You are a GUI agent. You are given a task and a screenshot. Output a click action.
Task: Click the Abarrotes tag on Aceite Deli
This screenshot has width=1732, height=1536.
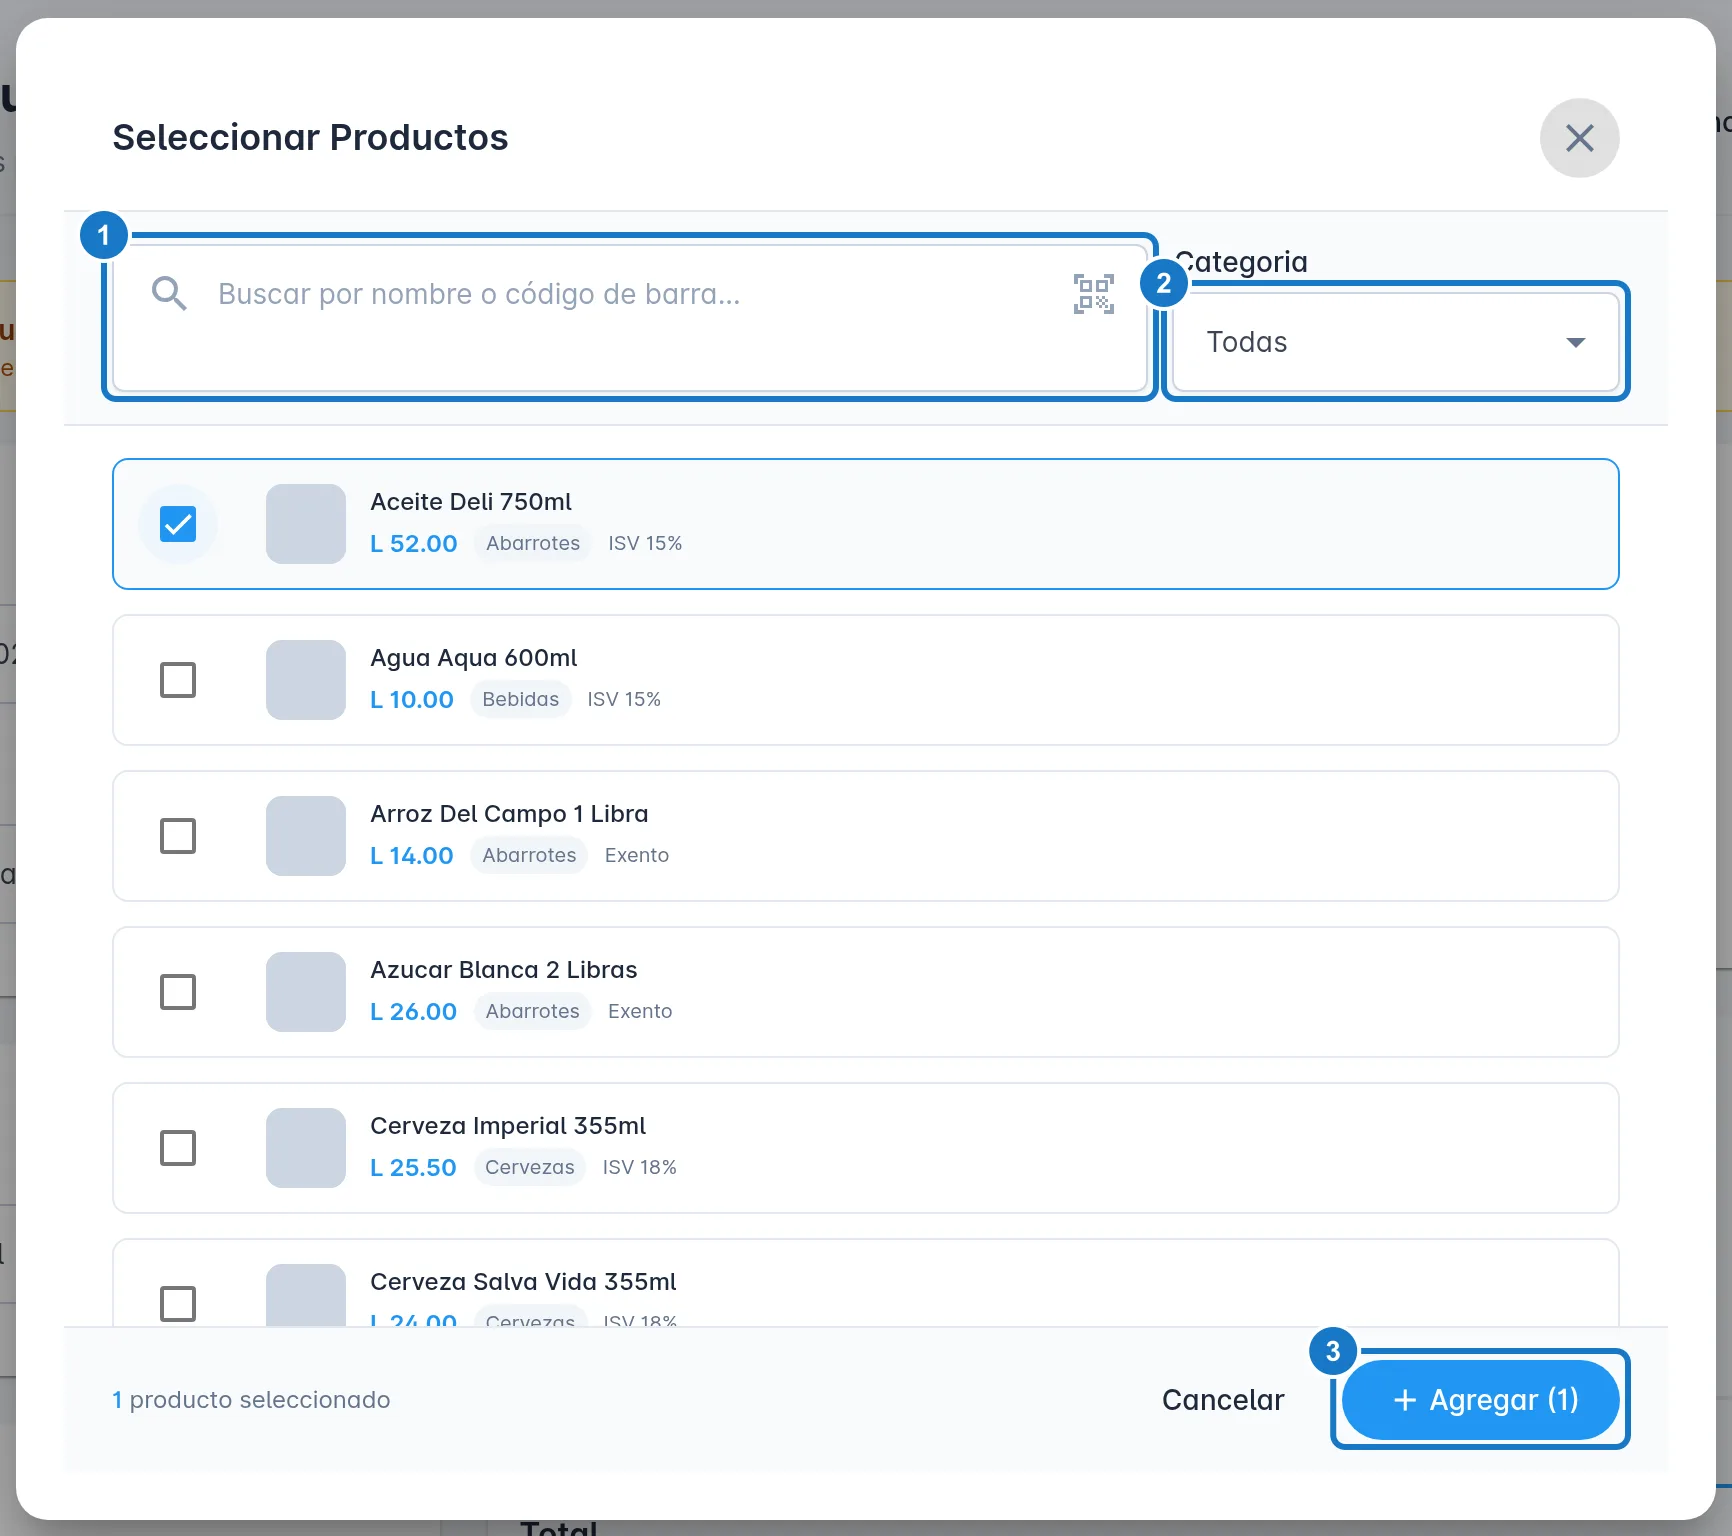click(533, 543)
